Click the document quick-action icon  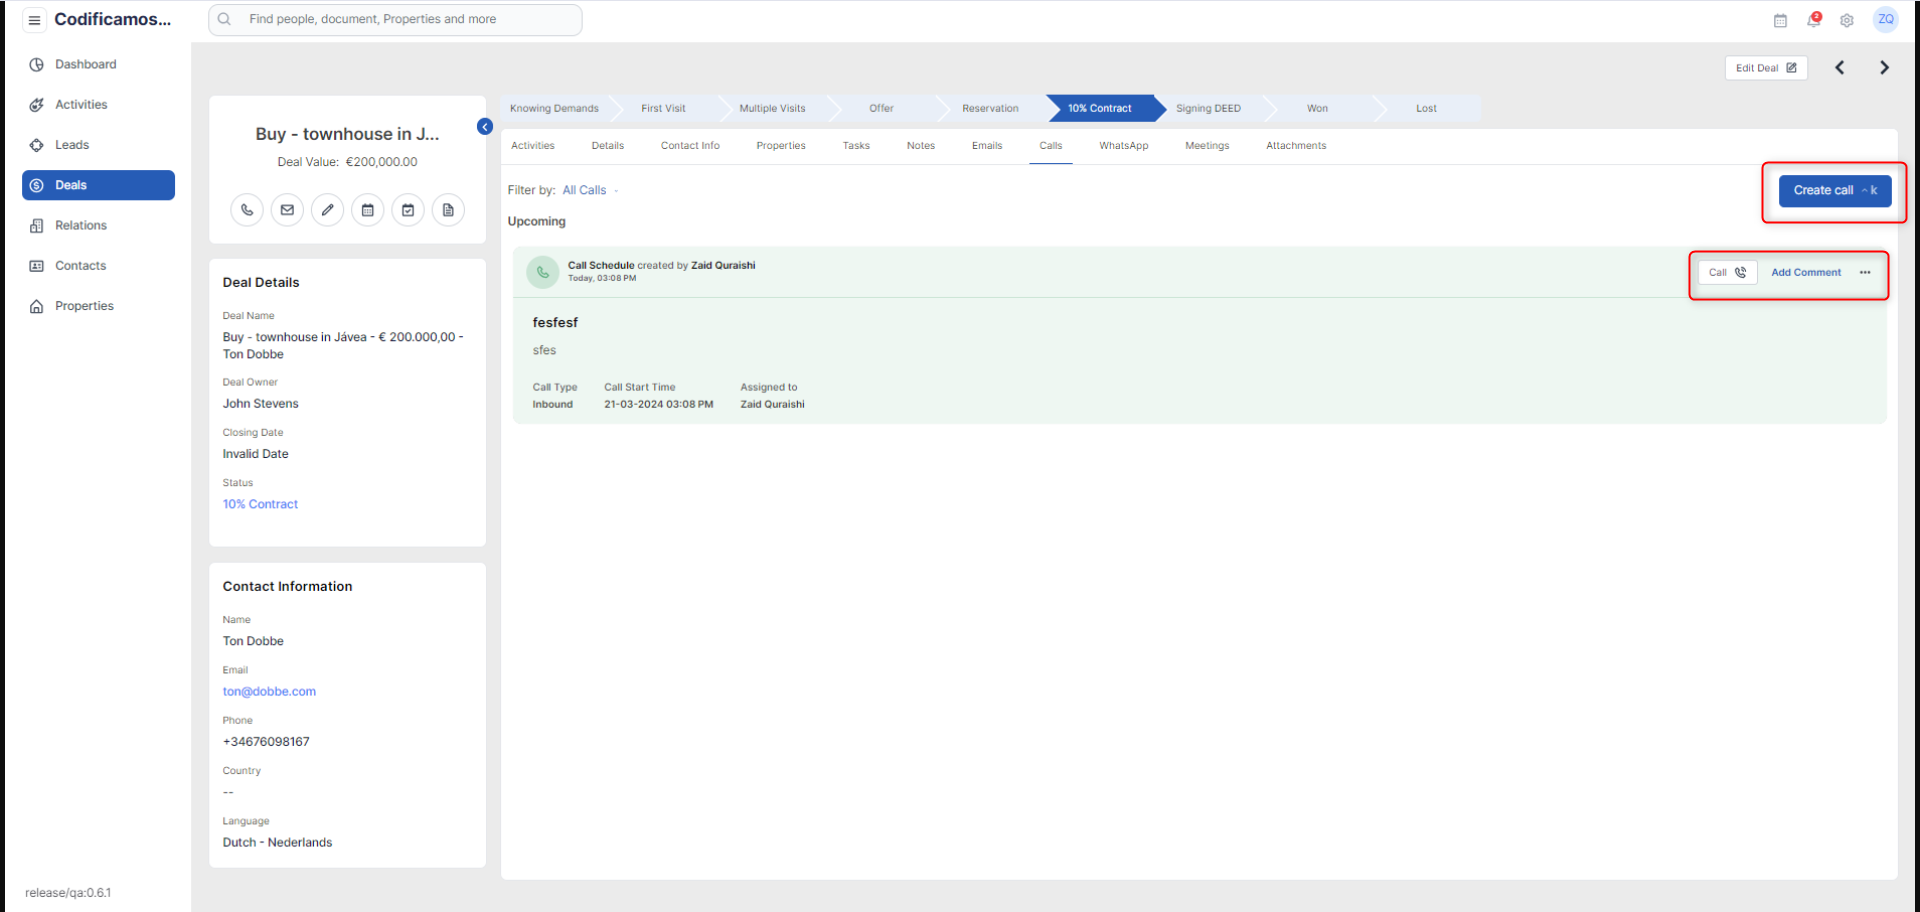click(448, 210)
